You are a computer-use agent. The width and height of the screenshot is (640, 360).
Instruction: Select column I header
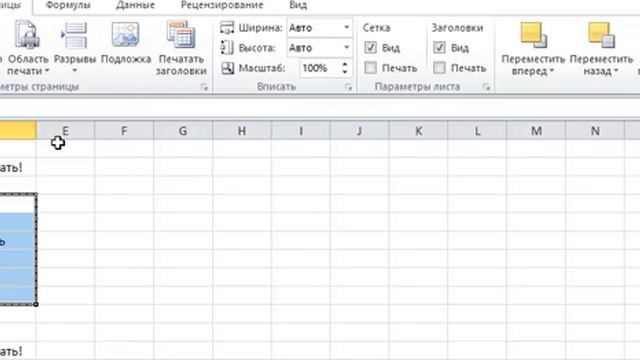click(301, 131)
